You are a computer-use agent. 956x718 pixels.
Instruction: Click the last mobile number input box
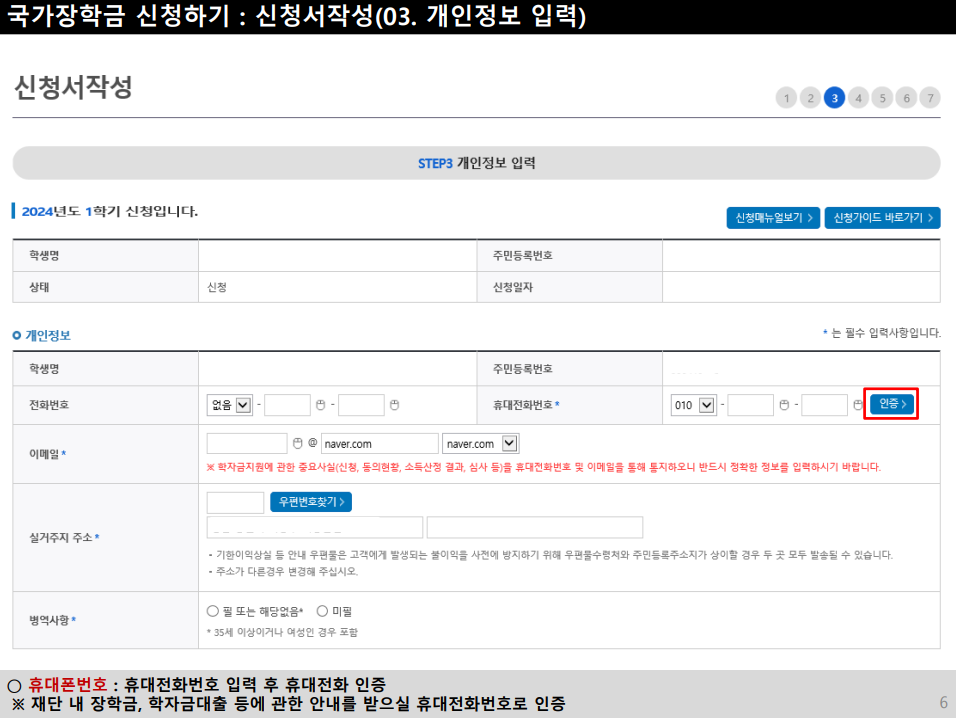coord(825,404)
